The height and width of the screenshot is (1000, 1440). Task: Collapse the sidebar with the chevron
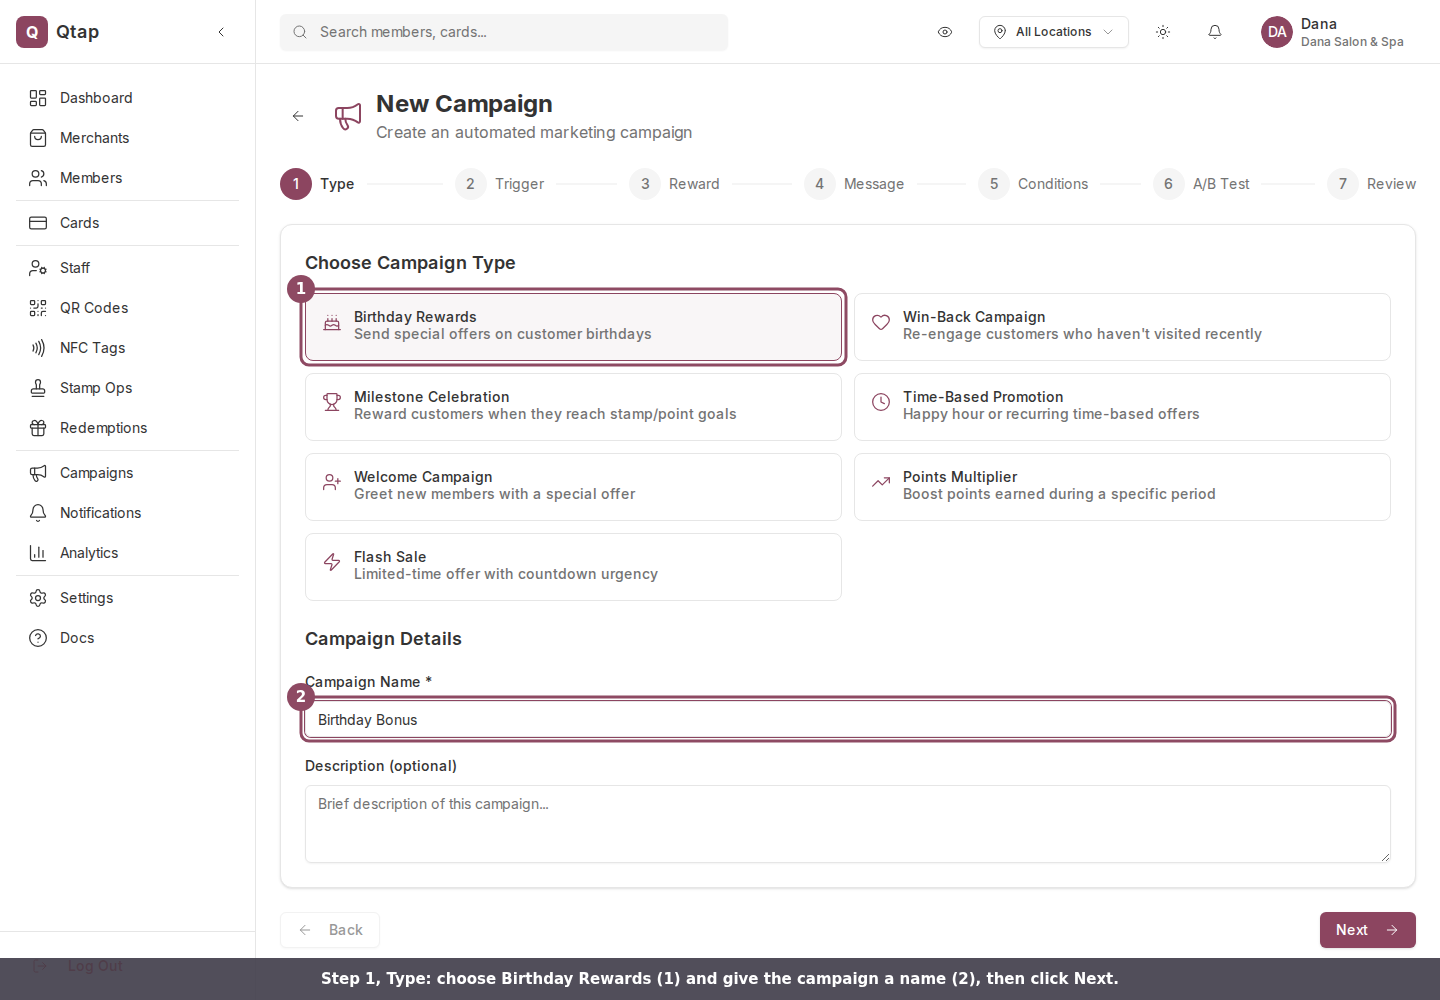click(221, 32)
